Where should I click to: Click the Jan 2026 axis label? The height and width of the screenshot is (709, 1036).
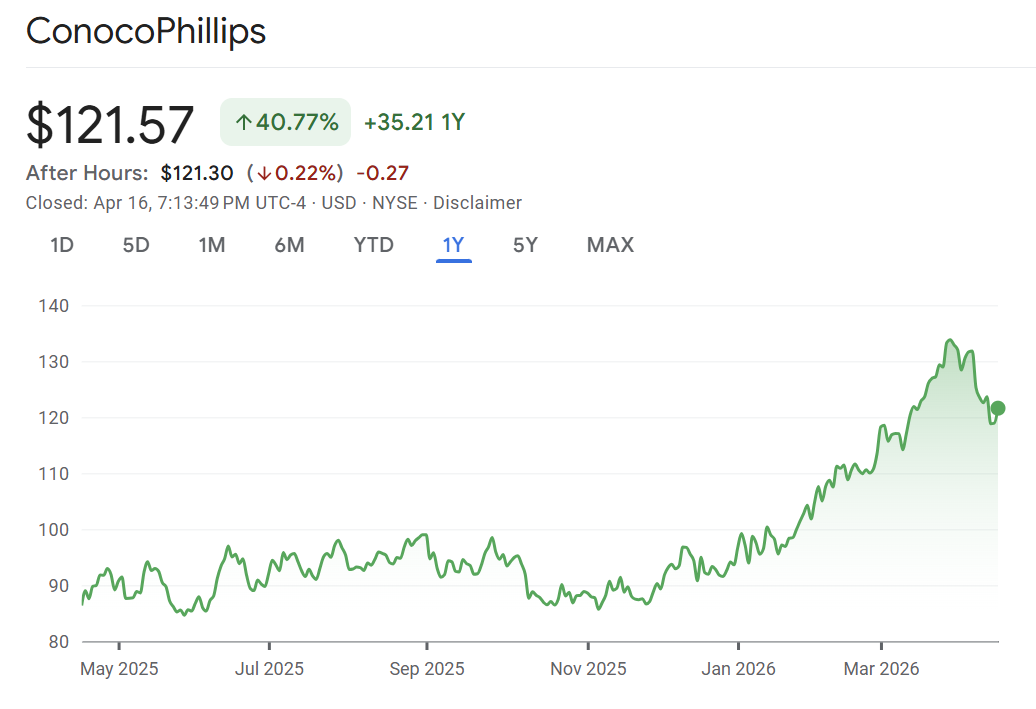tap(738, 669)
